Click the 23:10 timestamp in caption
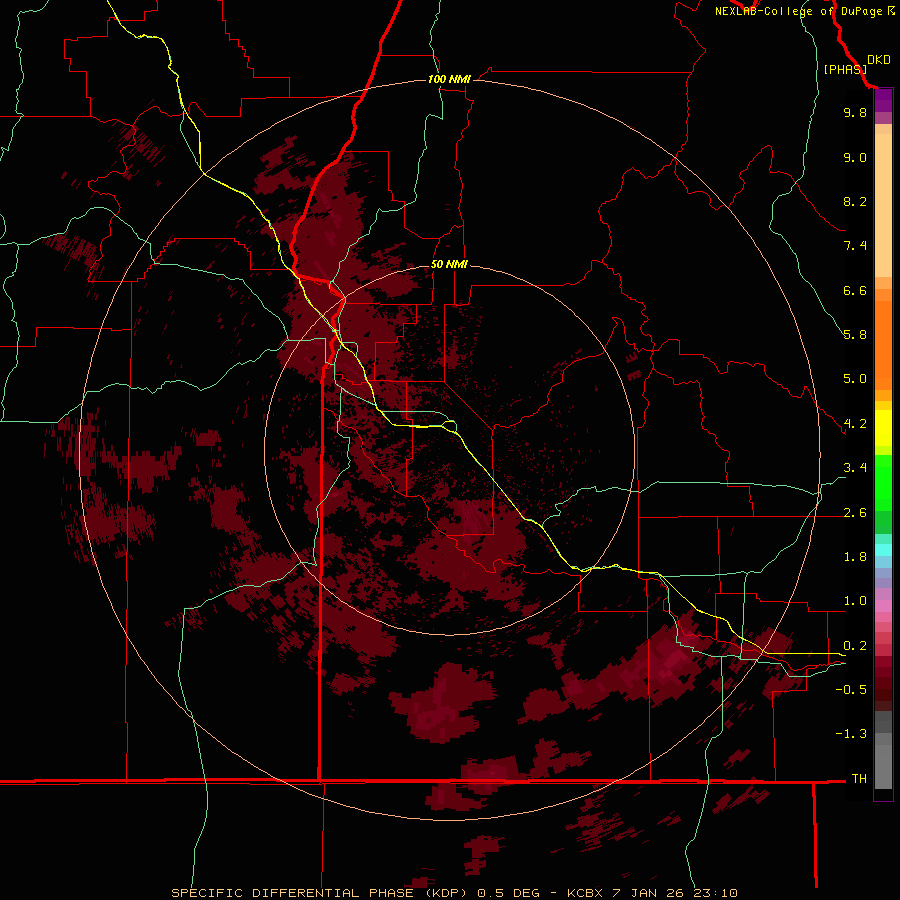 point(714,893)
